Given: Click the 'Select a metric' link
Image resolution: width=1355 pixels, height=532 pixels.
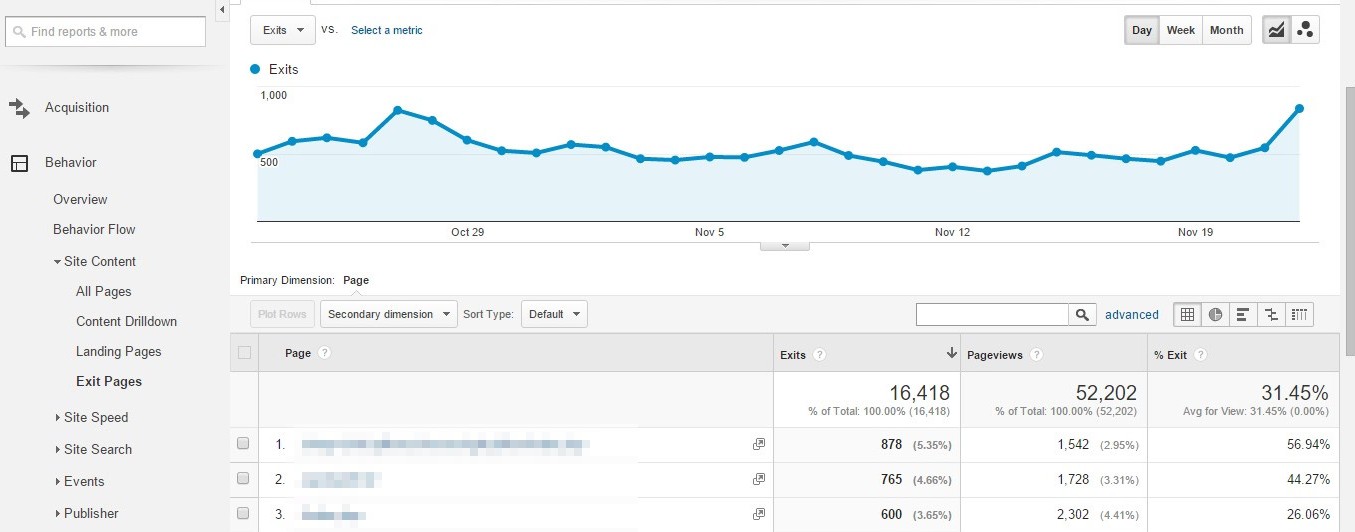Looking at the screenshot, I should click(x=386, y=30).
